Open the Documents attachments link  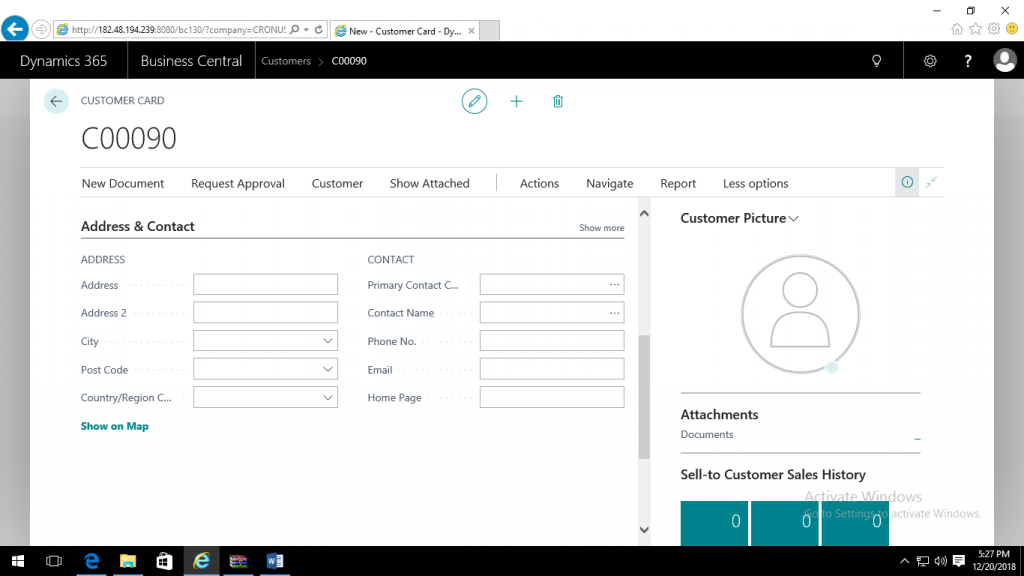707,434
